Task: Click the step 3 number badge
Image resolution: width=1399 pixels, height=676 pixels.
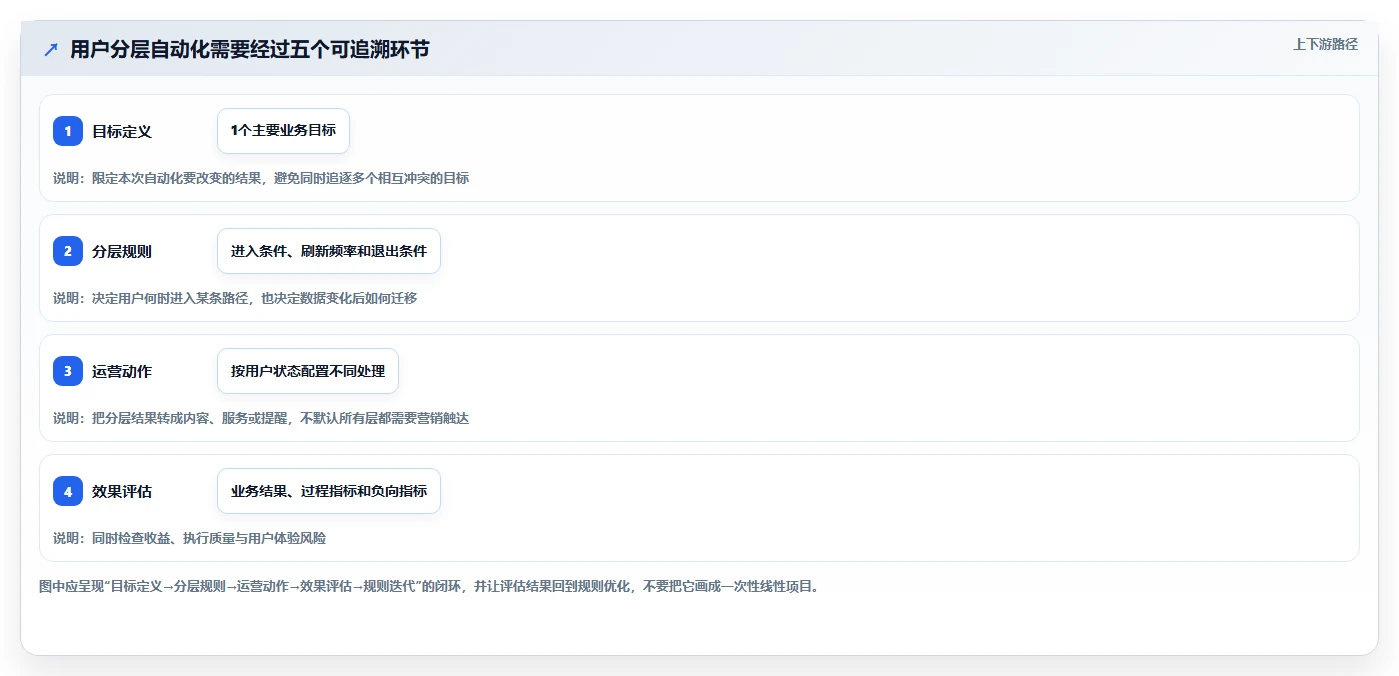Action: pyautogui.click(x=68, y=371)
